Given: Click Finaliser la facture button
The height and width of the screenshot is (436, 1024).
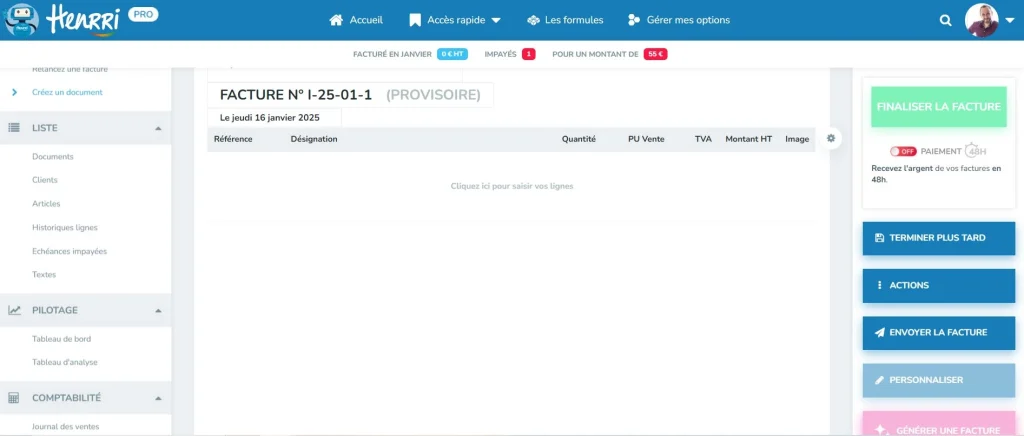Looking at the screenshot, I should coord(938,105).
